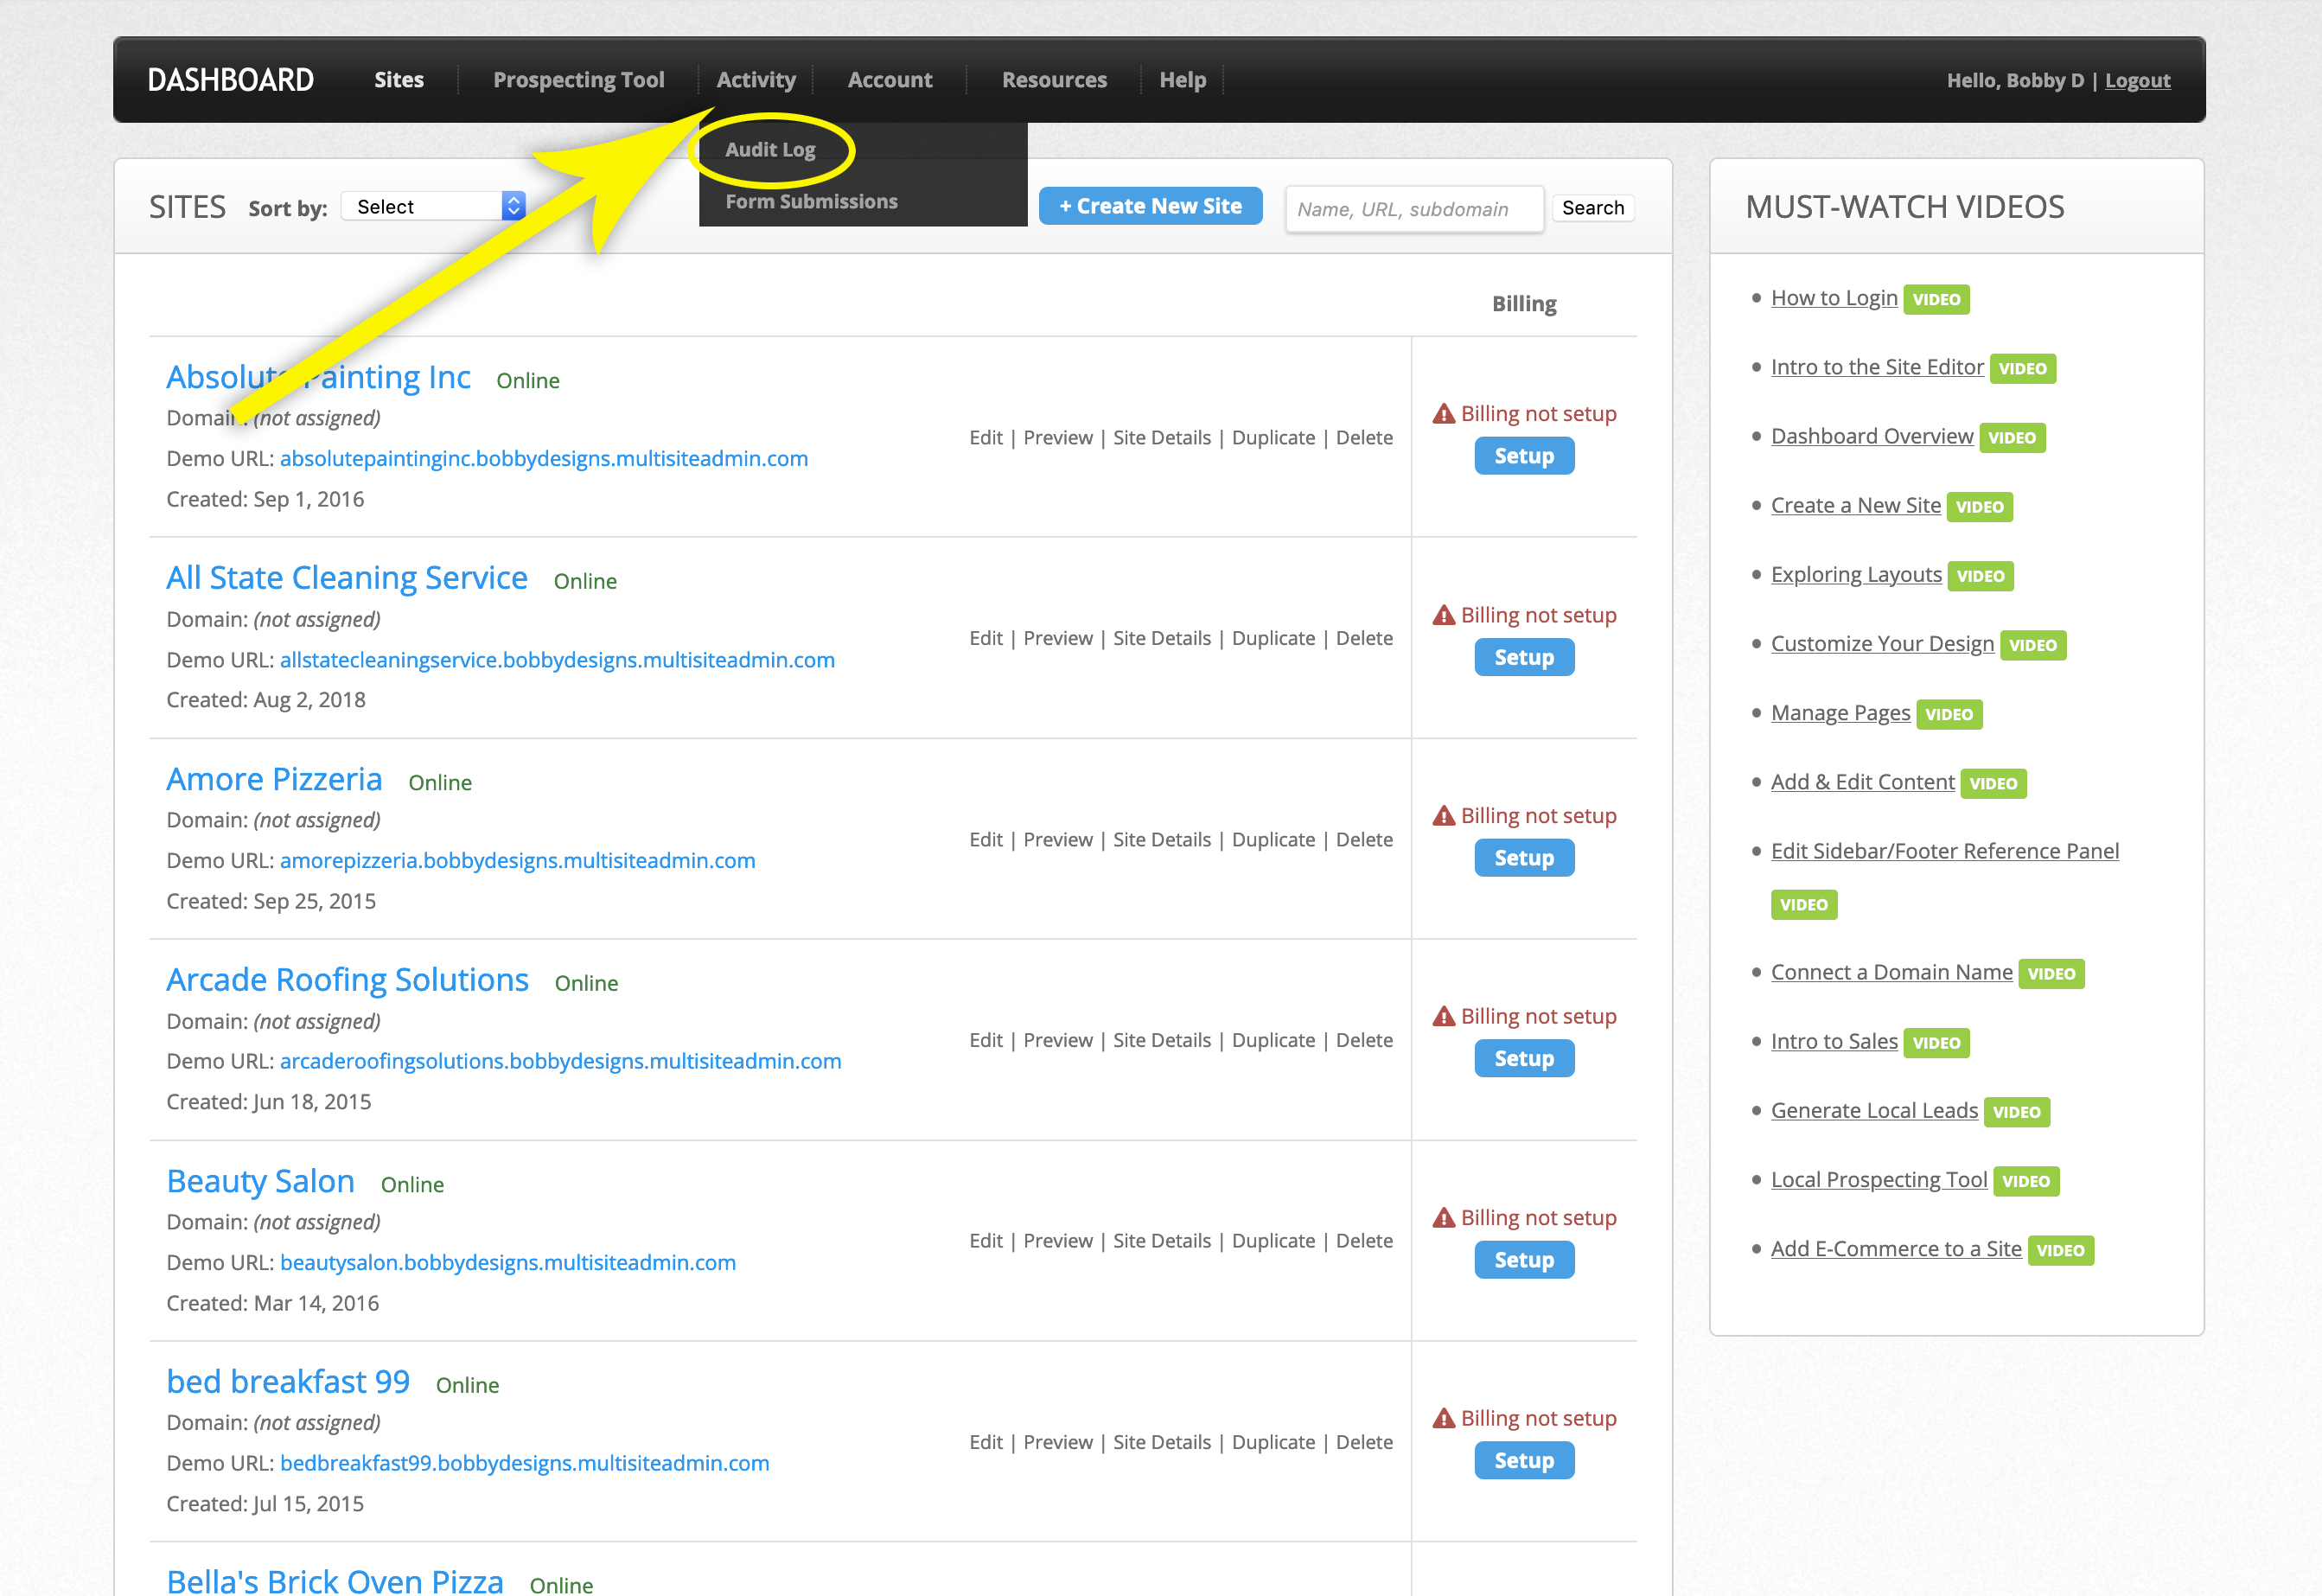Watch the Exploring Layouts video

[x=1856, y=575]
